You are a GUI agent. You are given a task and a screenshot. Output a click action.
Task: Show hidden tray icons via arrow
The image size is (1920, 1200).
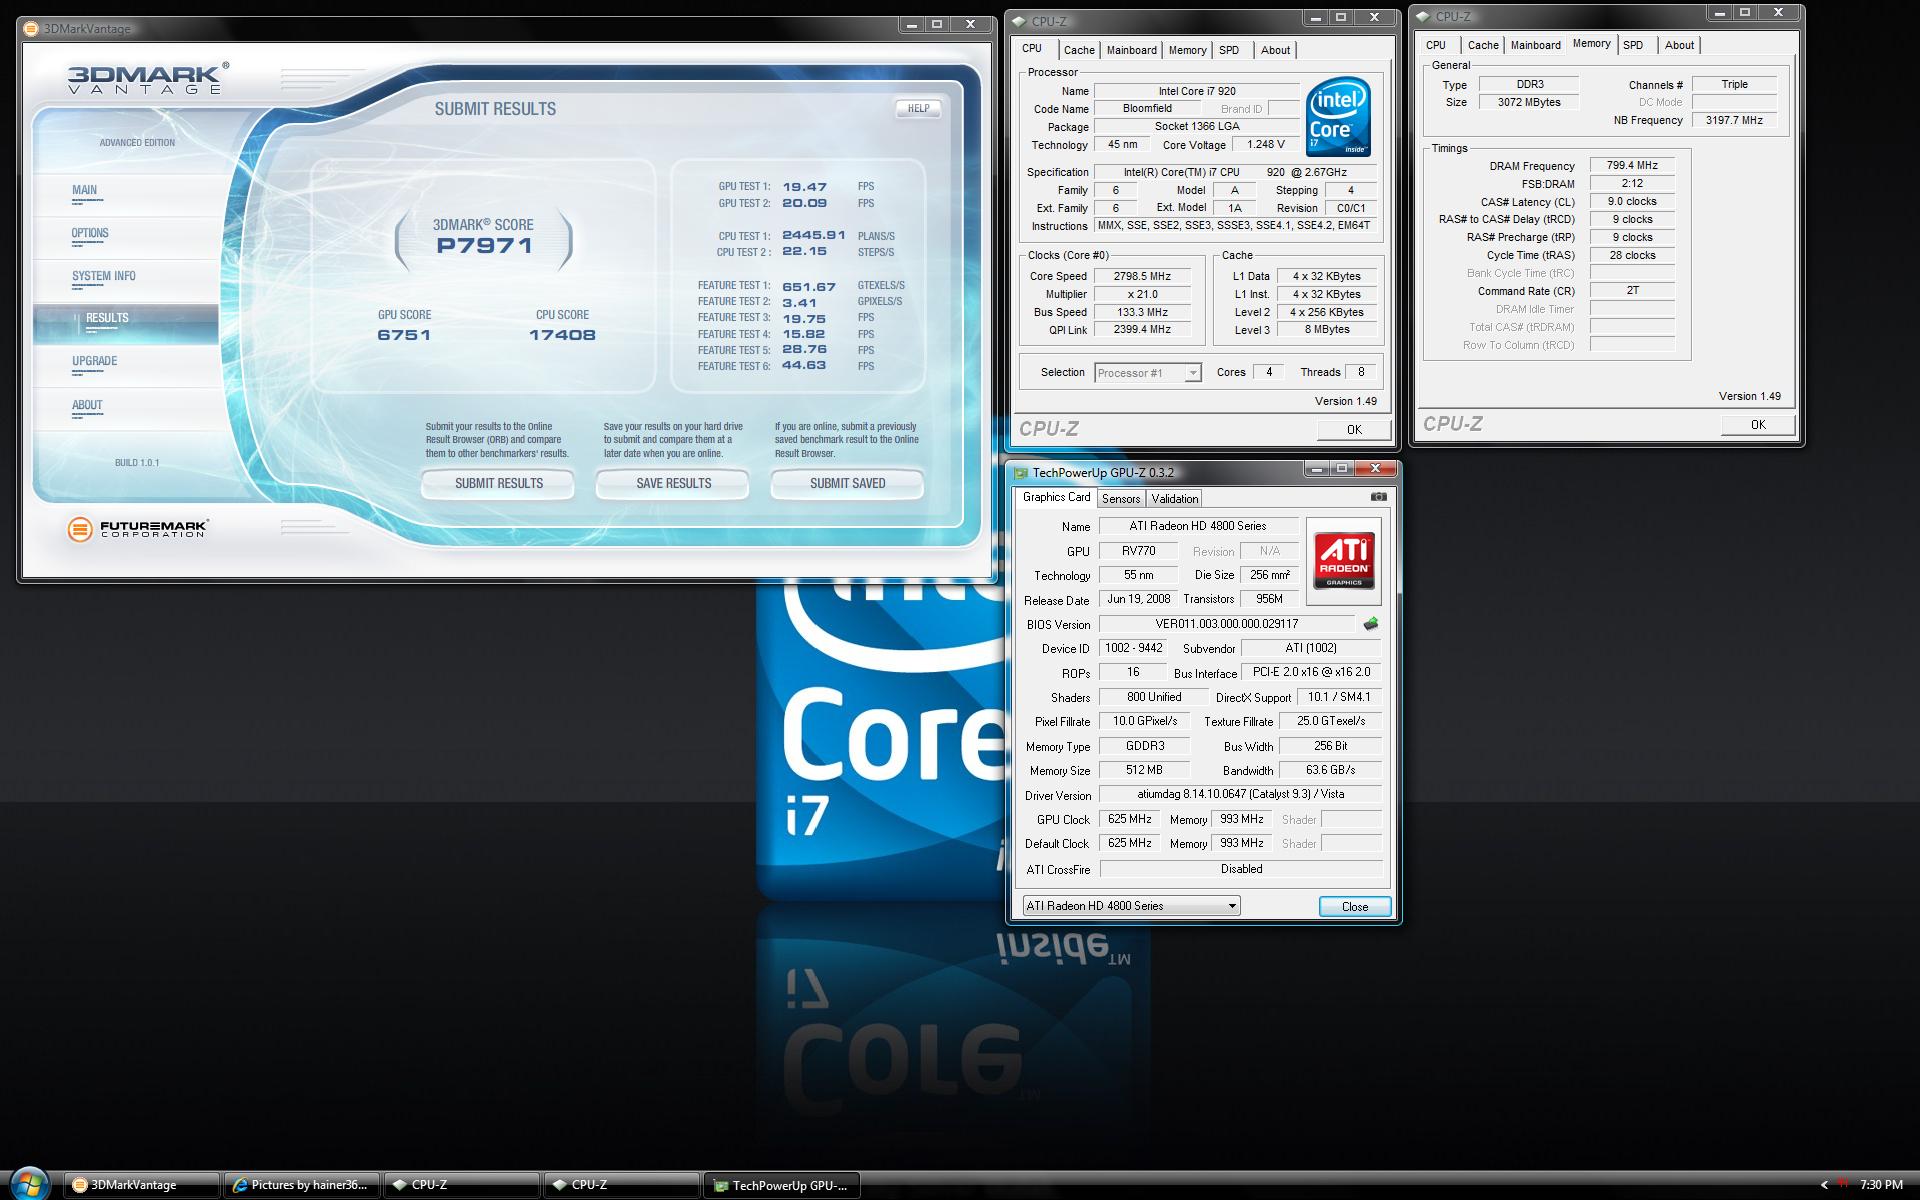pyautogui.click(x=1823, y=1185)
